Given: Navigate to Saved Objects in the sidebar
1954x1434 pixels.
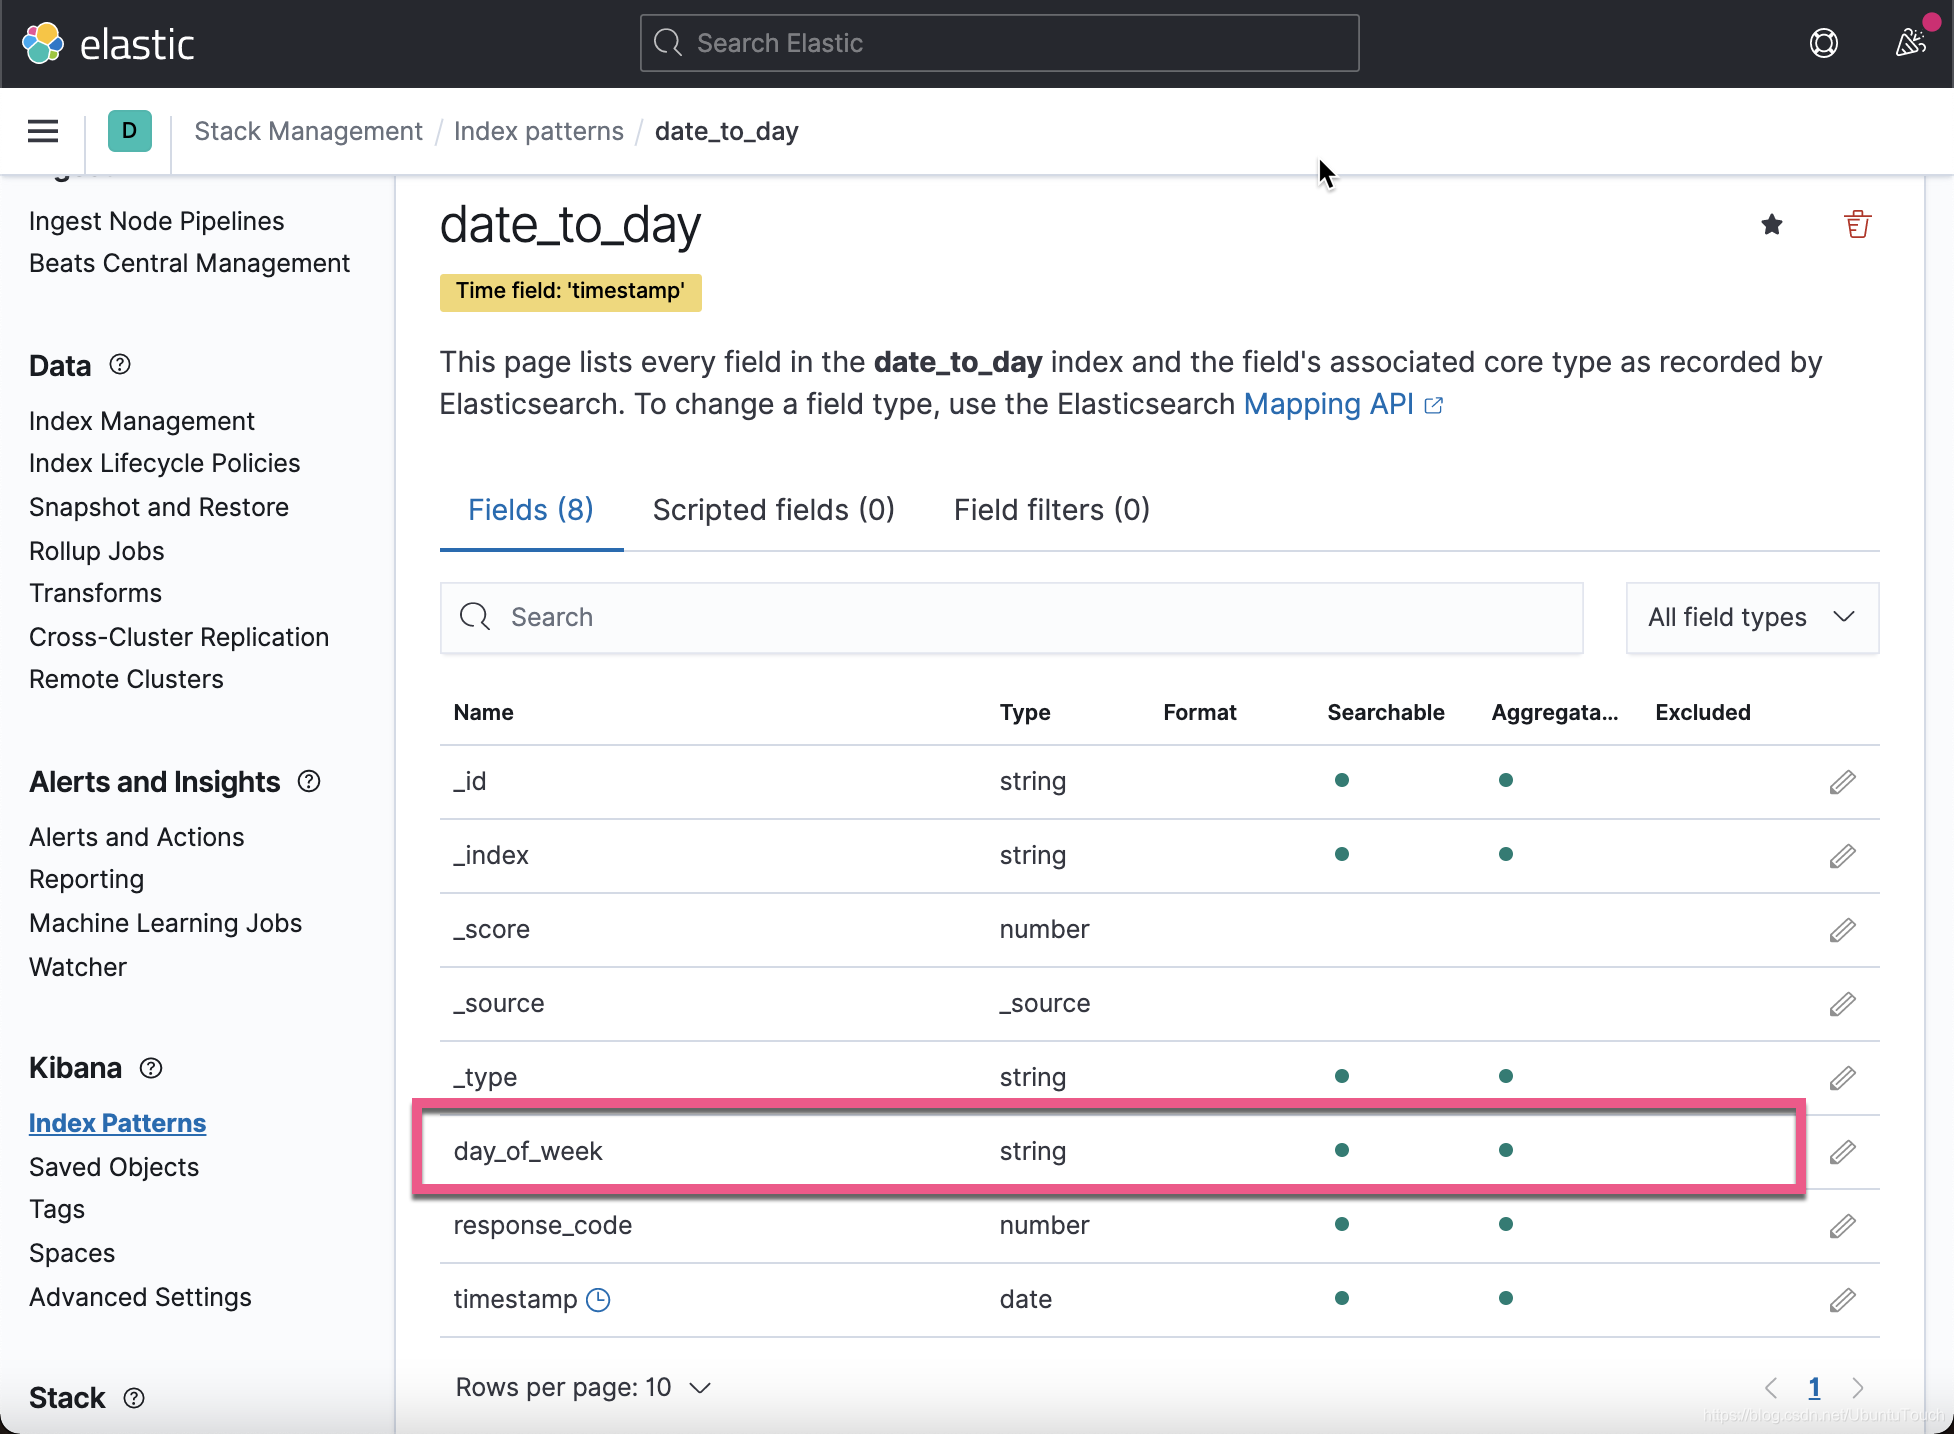Looking at the screenshot, I should pyautogui.click(x=114, y=1167).
